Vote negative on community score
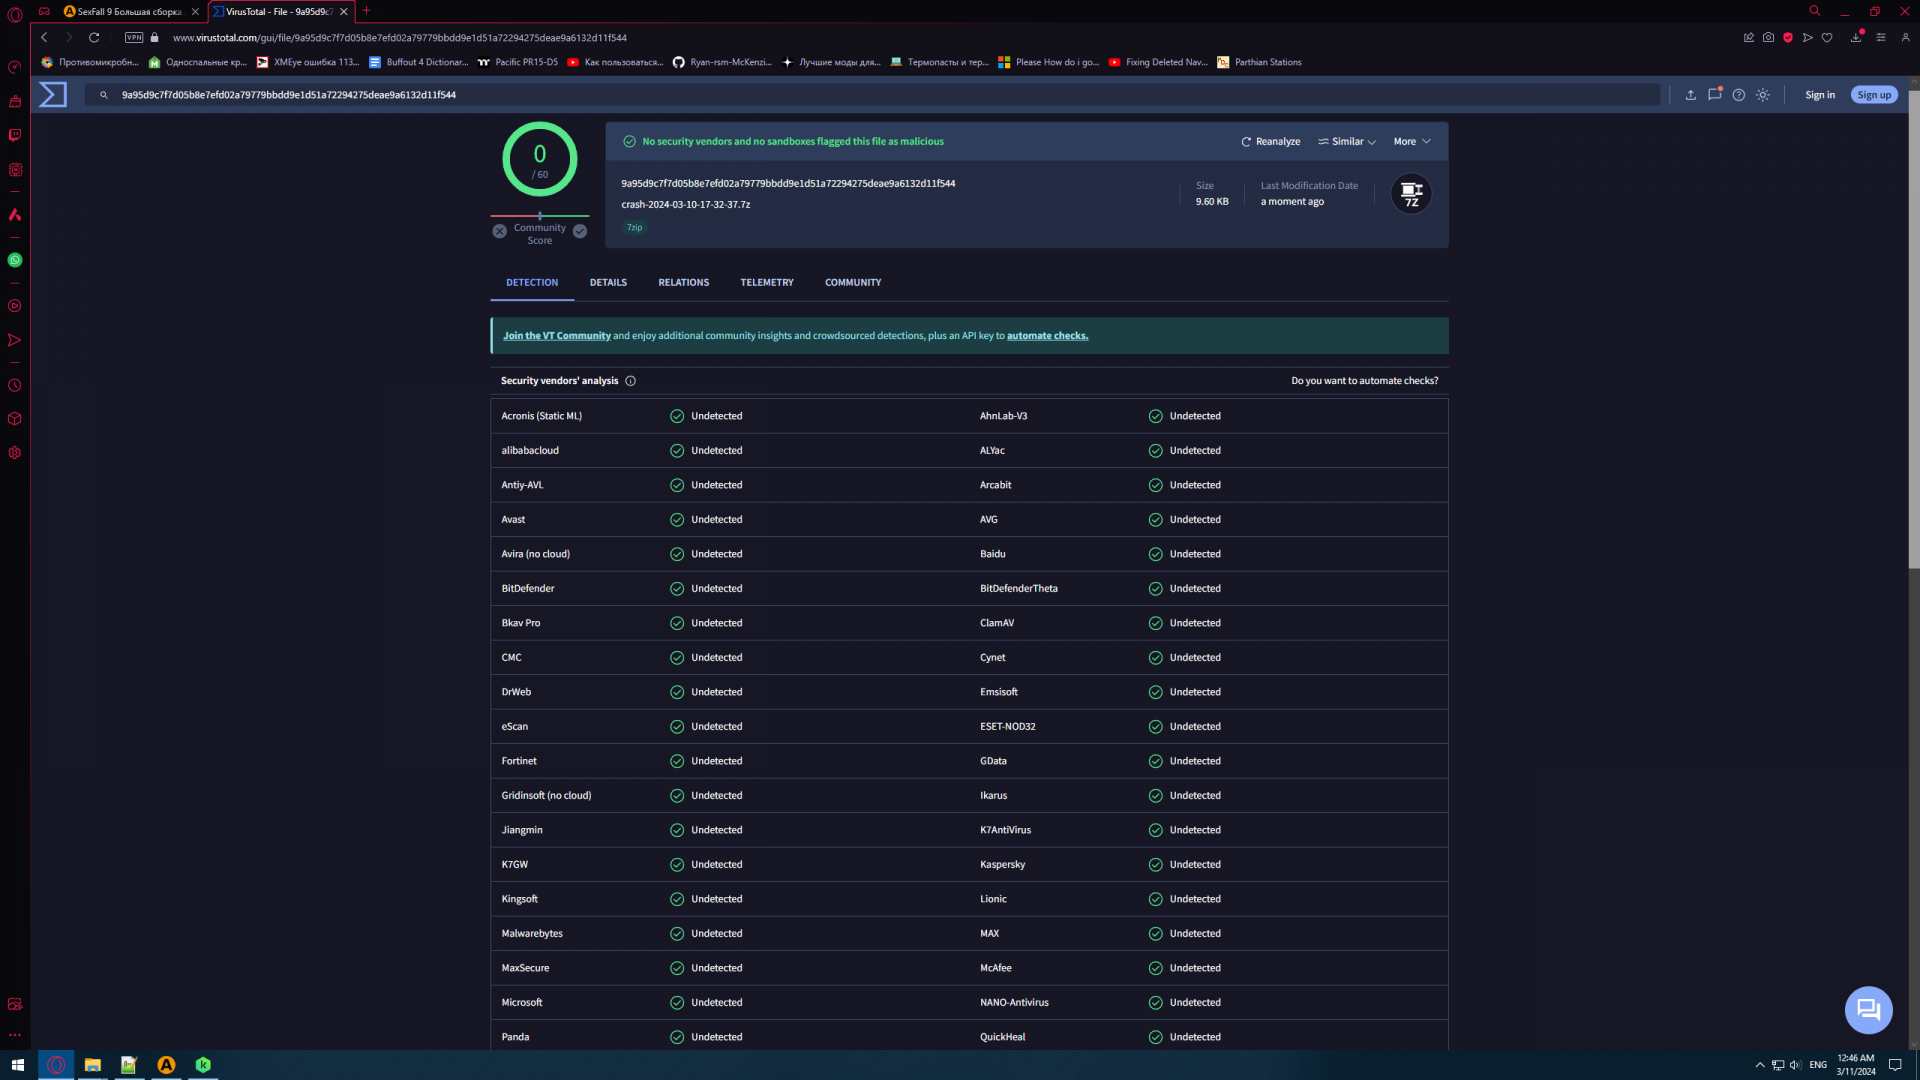Viewport: 1920px width, 1080px height. pos(500,231)
